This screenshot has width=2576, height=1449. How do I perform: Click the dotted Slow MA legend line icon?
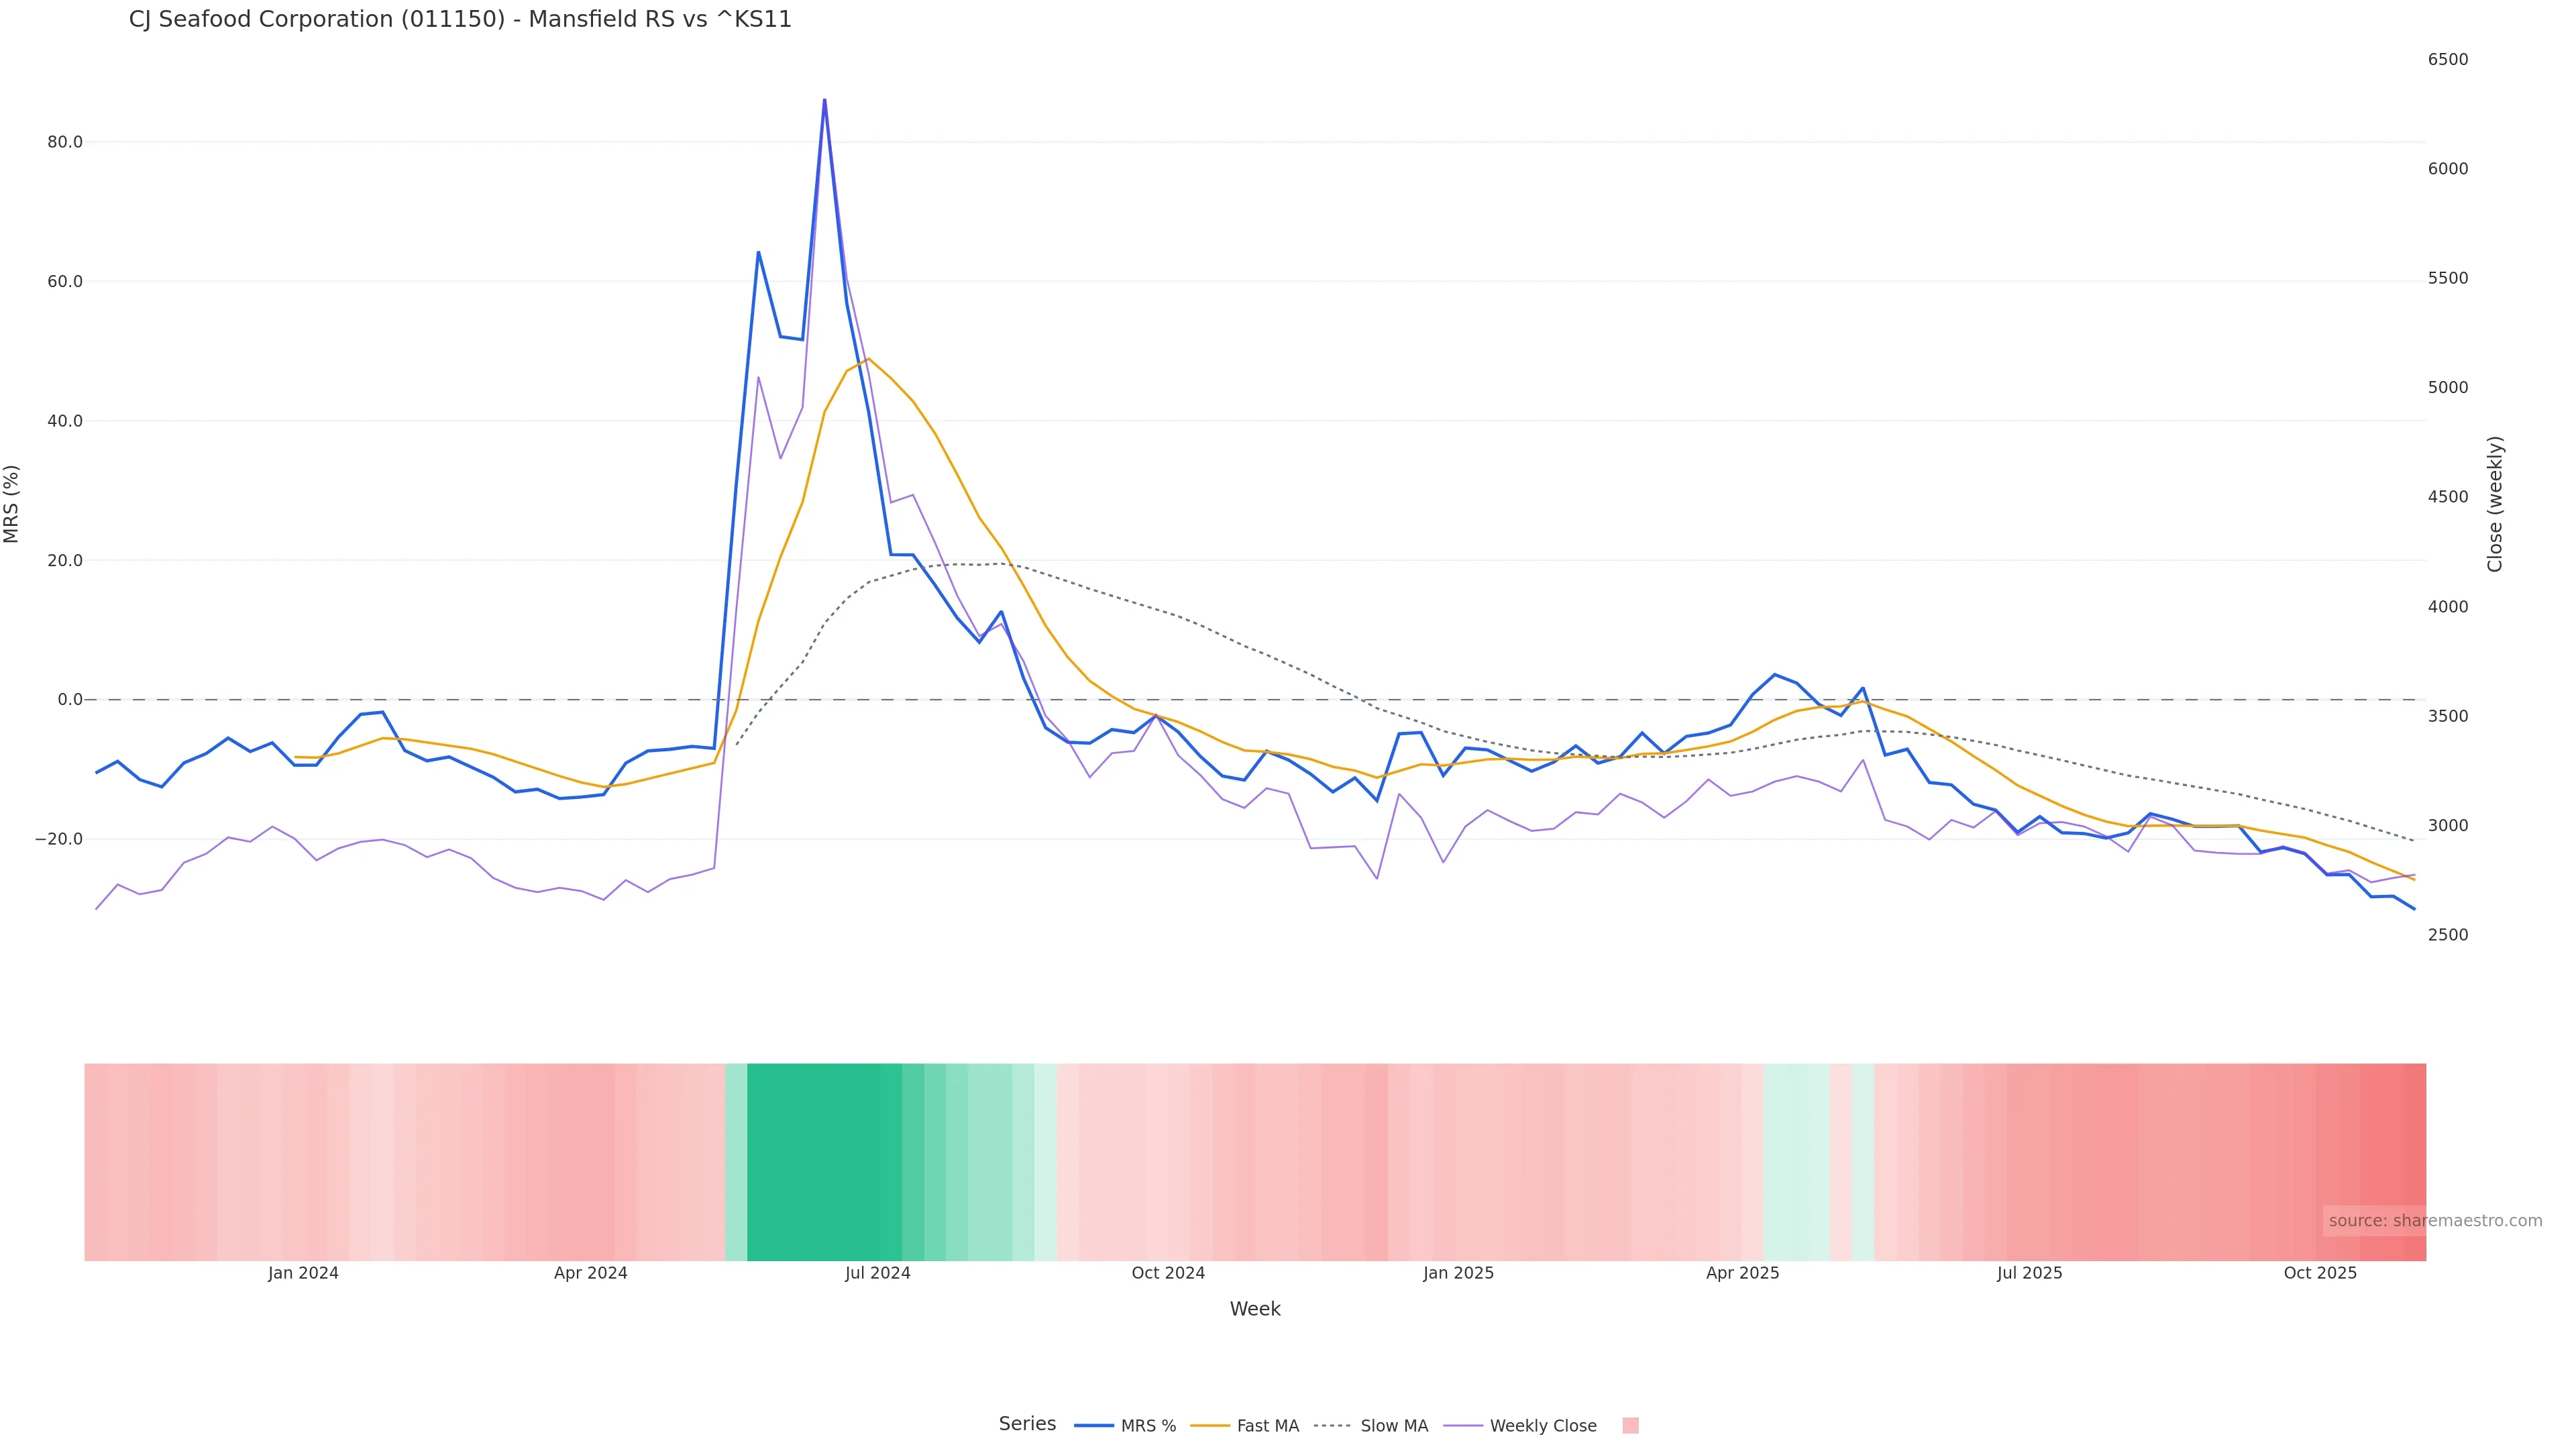coord(1332,1426)
